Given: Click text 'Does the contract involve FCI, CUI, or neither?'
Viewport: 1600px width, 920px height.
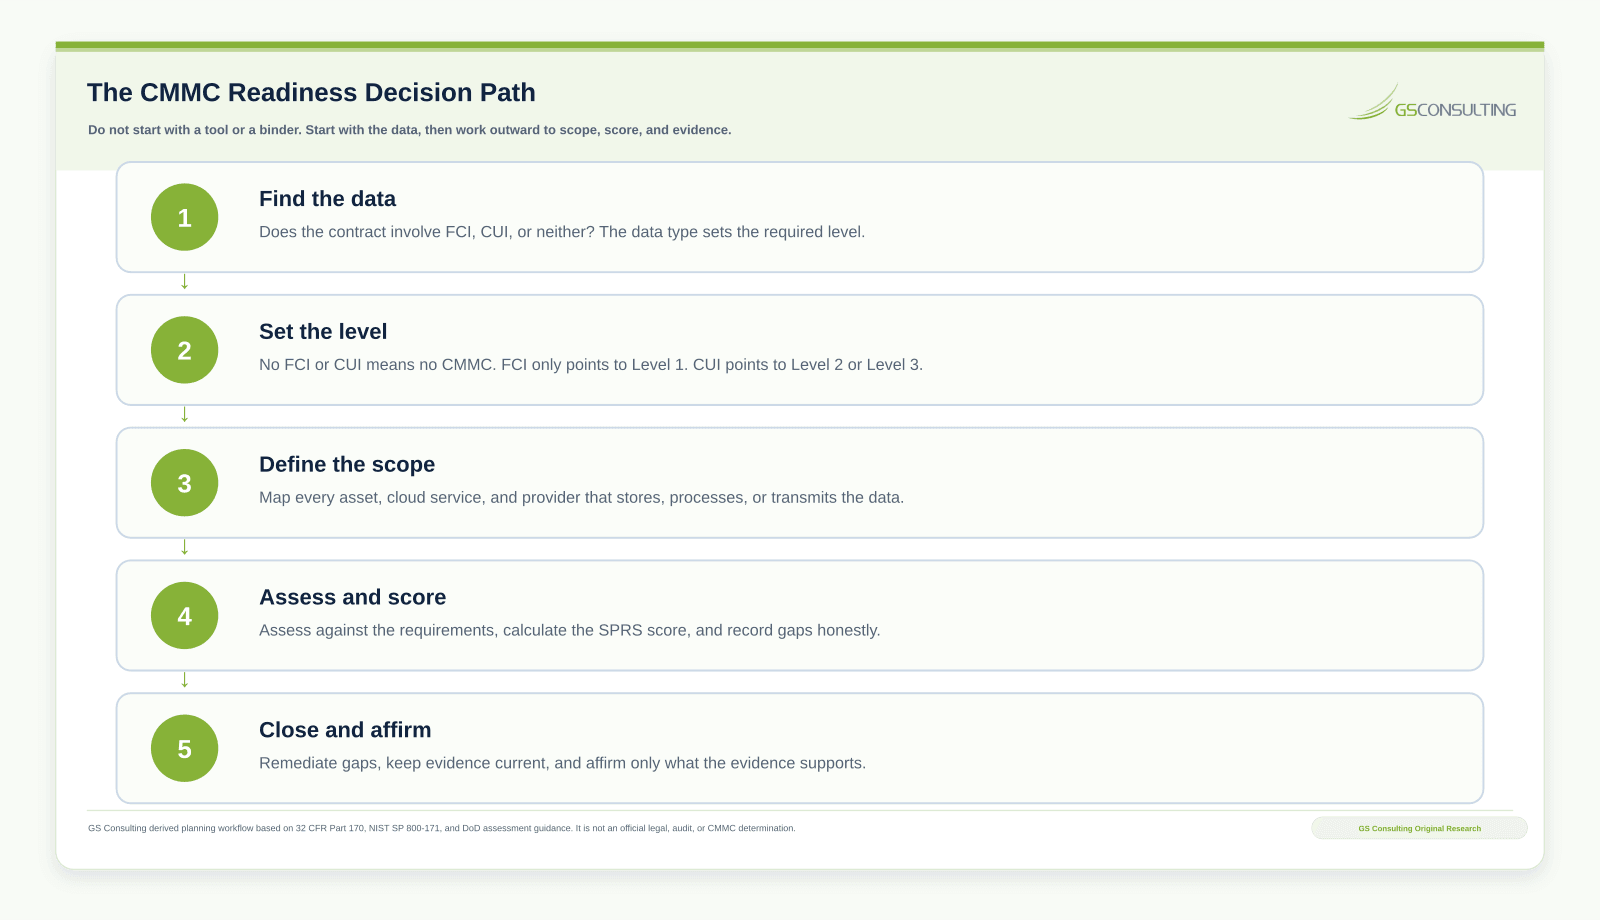Looking at the screenshot, I should tap(427, 232).
